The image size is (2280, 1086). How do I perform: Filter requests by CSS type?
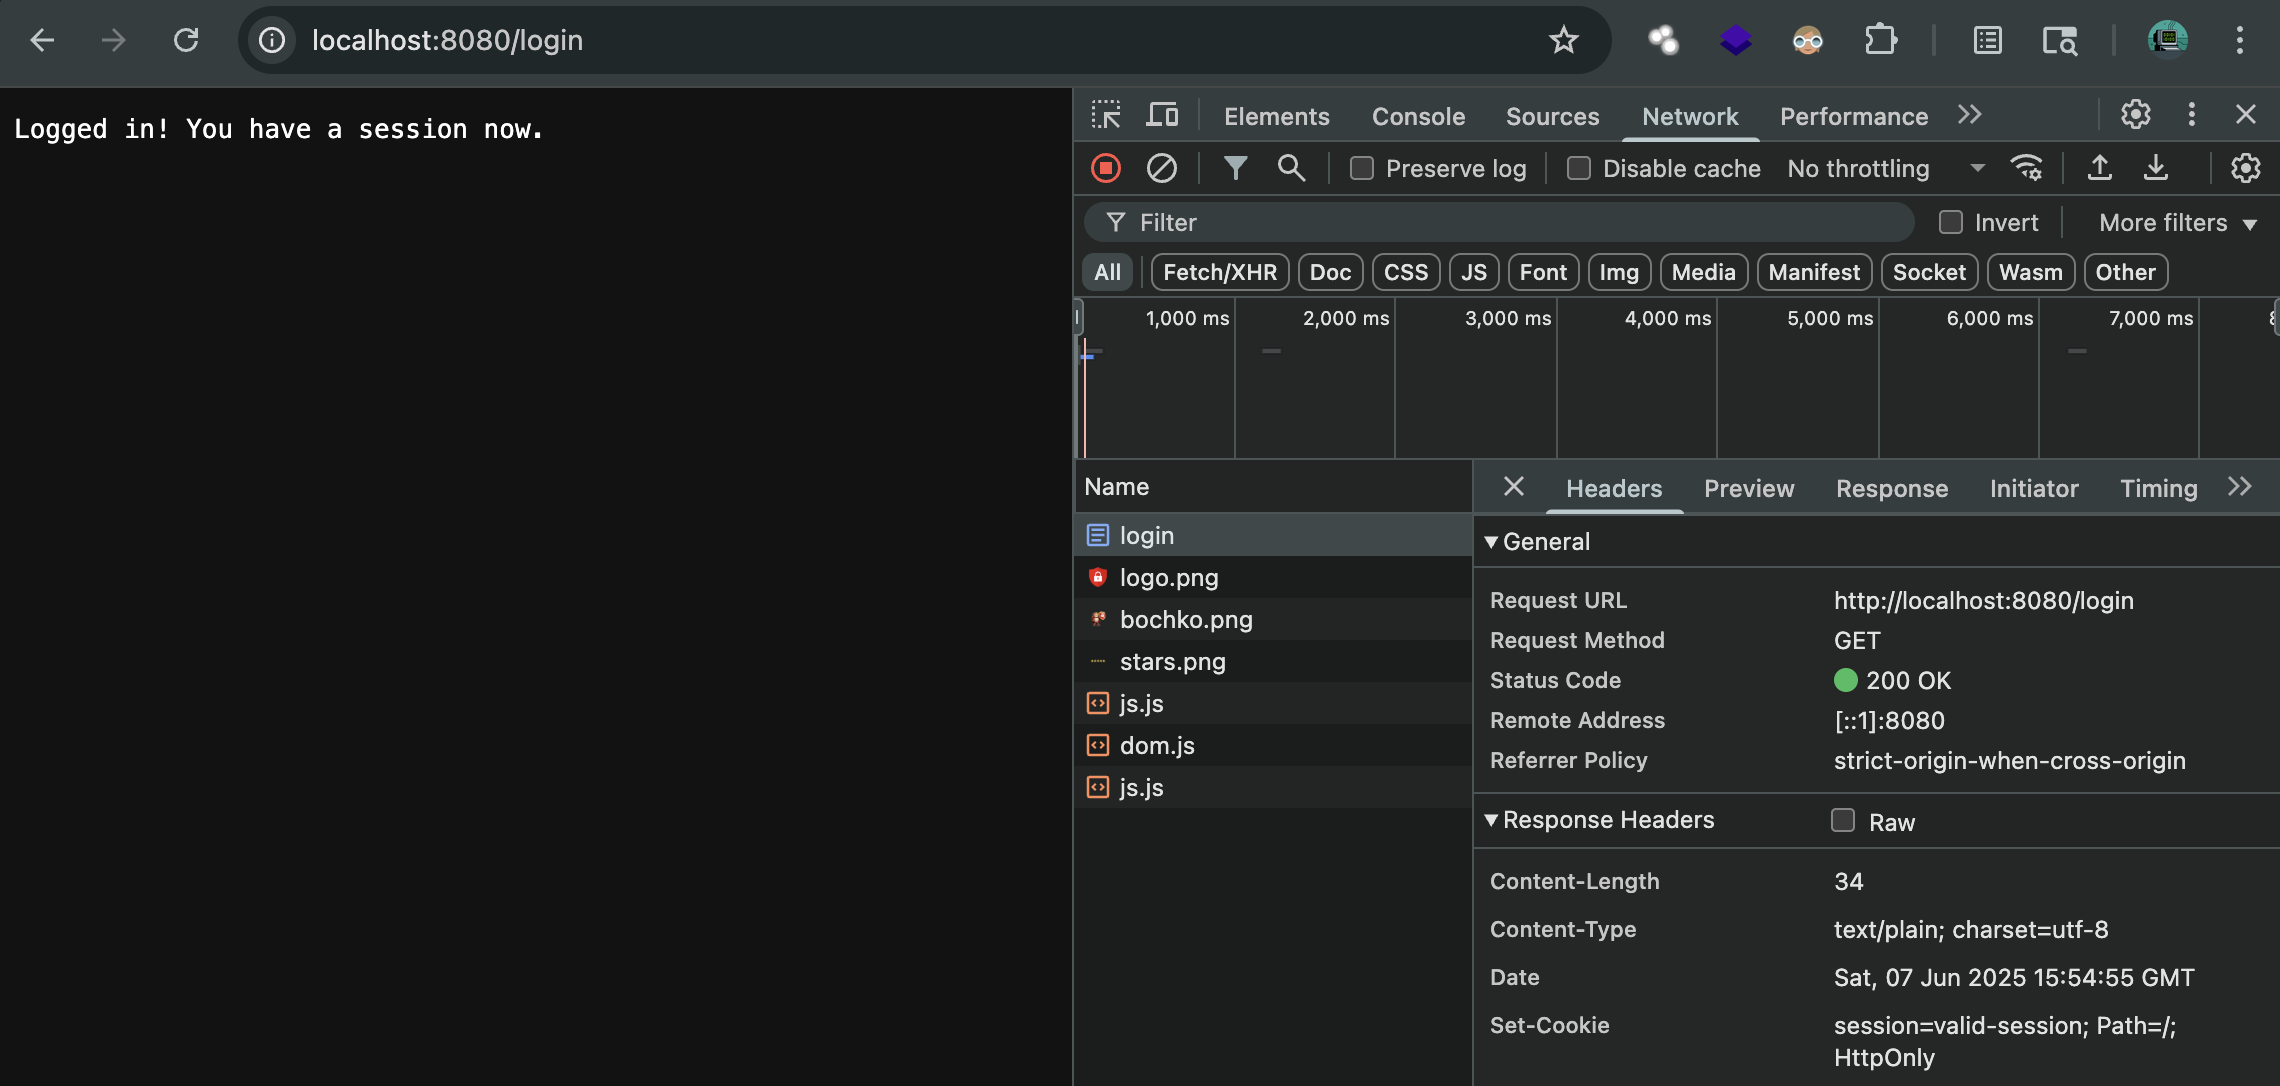1406,272
